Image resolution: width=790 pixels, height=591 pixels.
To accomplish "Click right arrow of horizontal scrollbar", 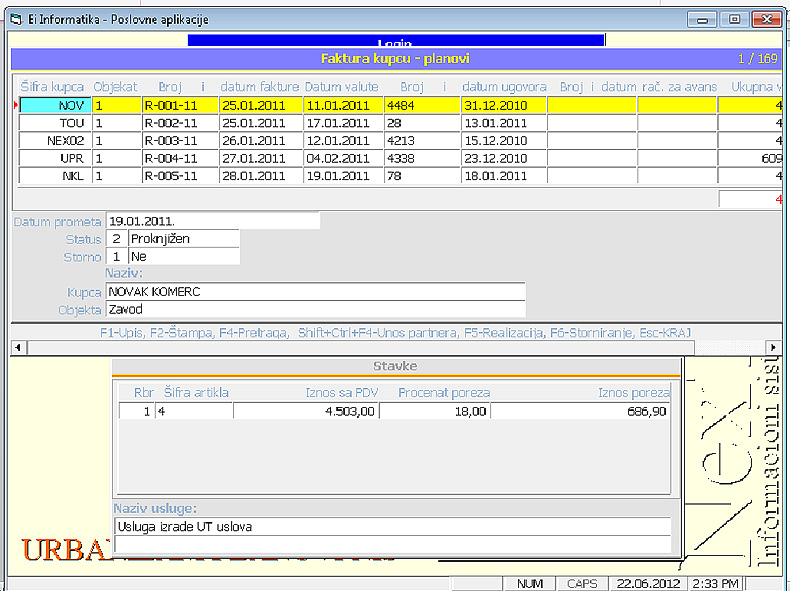I will click(x=772, y=347).
